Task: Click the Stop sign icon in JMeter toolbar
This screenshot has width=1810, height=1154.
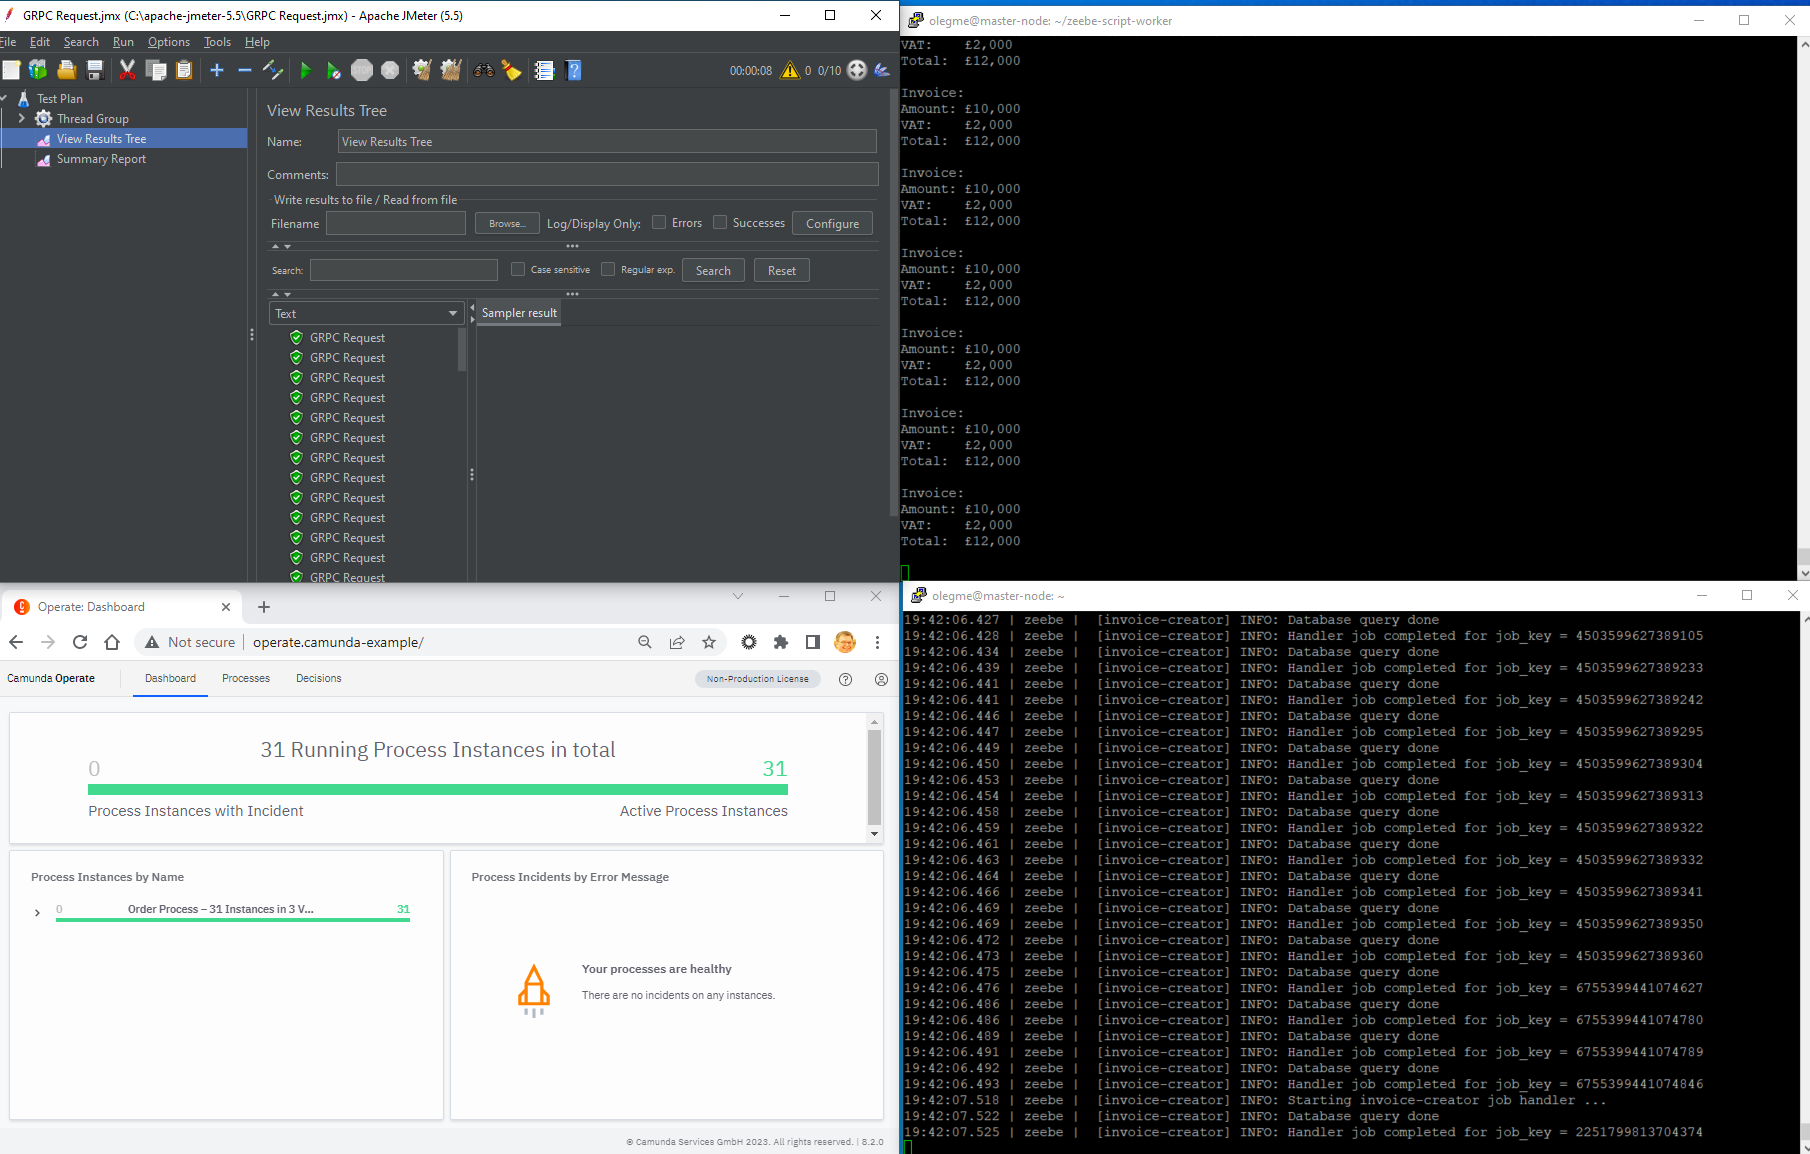Action: (362, 70)
